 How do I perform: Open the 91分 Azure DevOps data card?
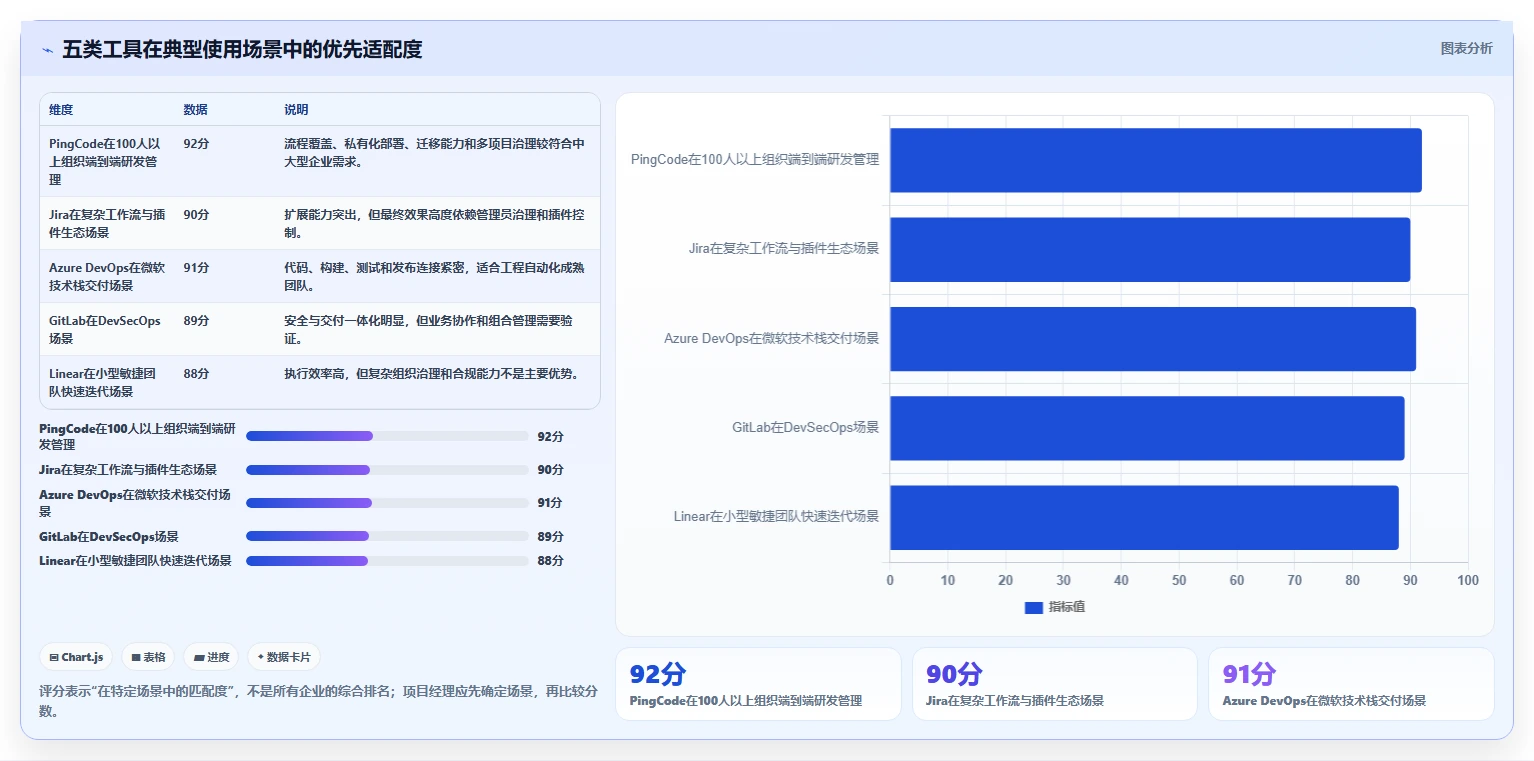click(x=1351, y=684)
